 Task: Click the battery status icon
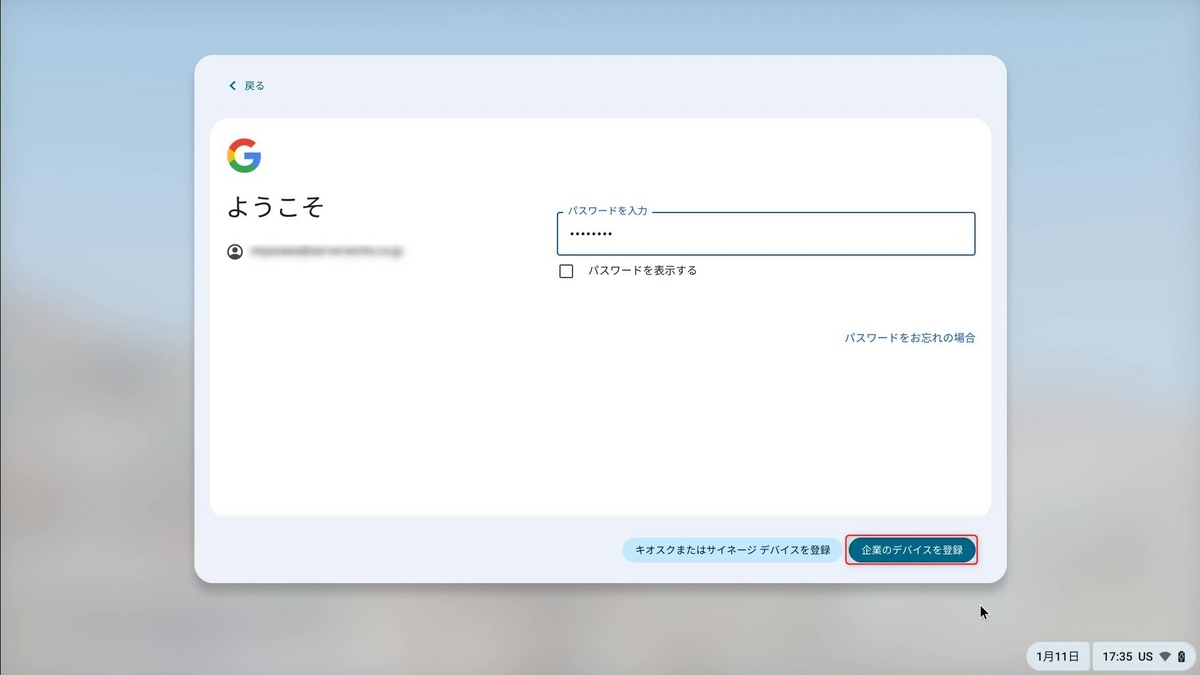[1180, 657]
